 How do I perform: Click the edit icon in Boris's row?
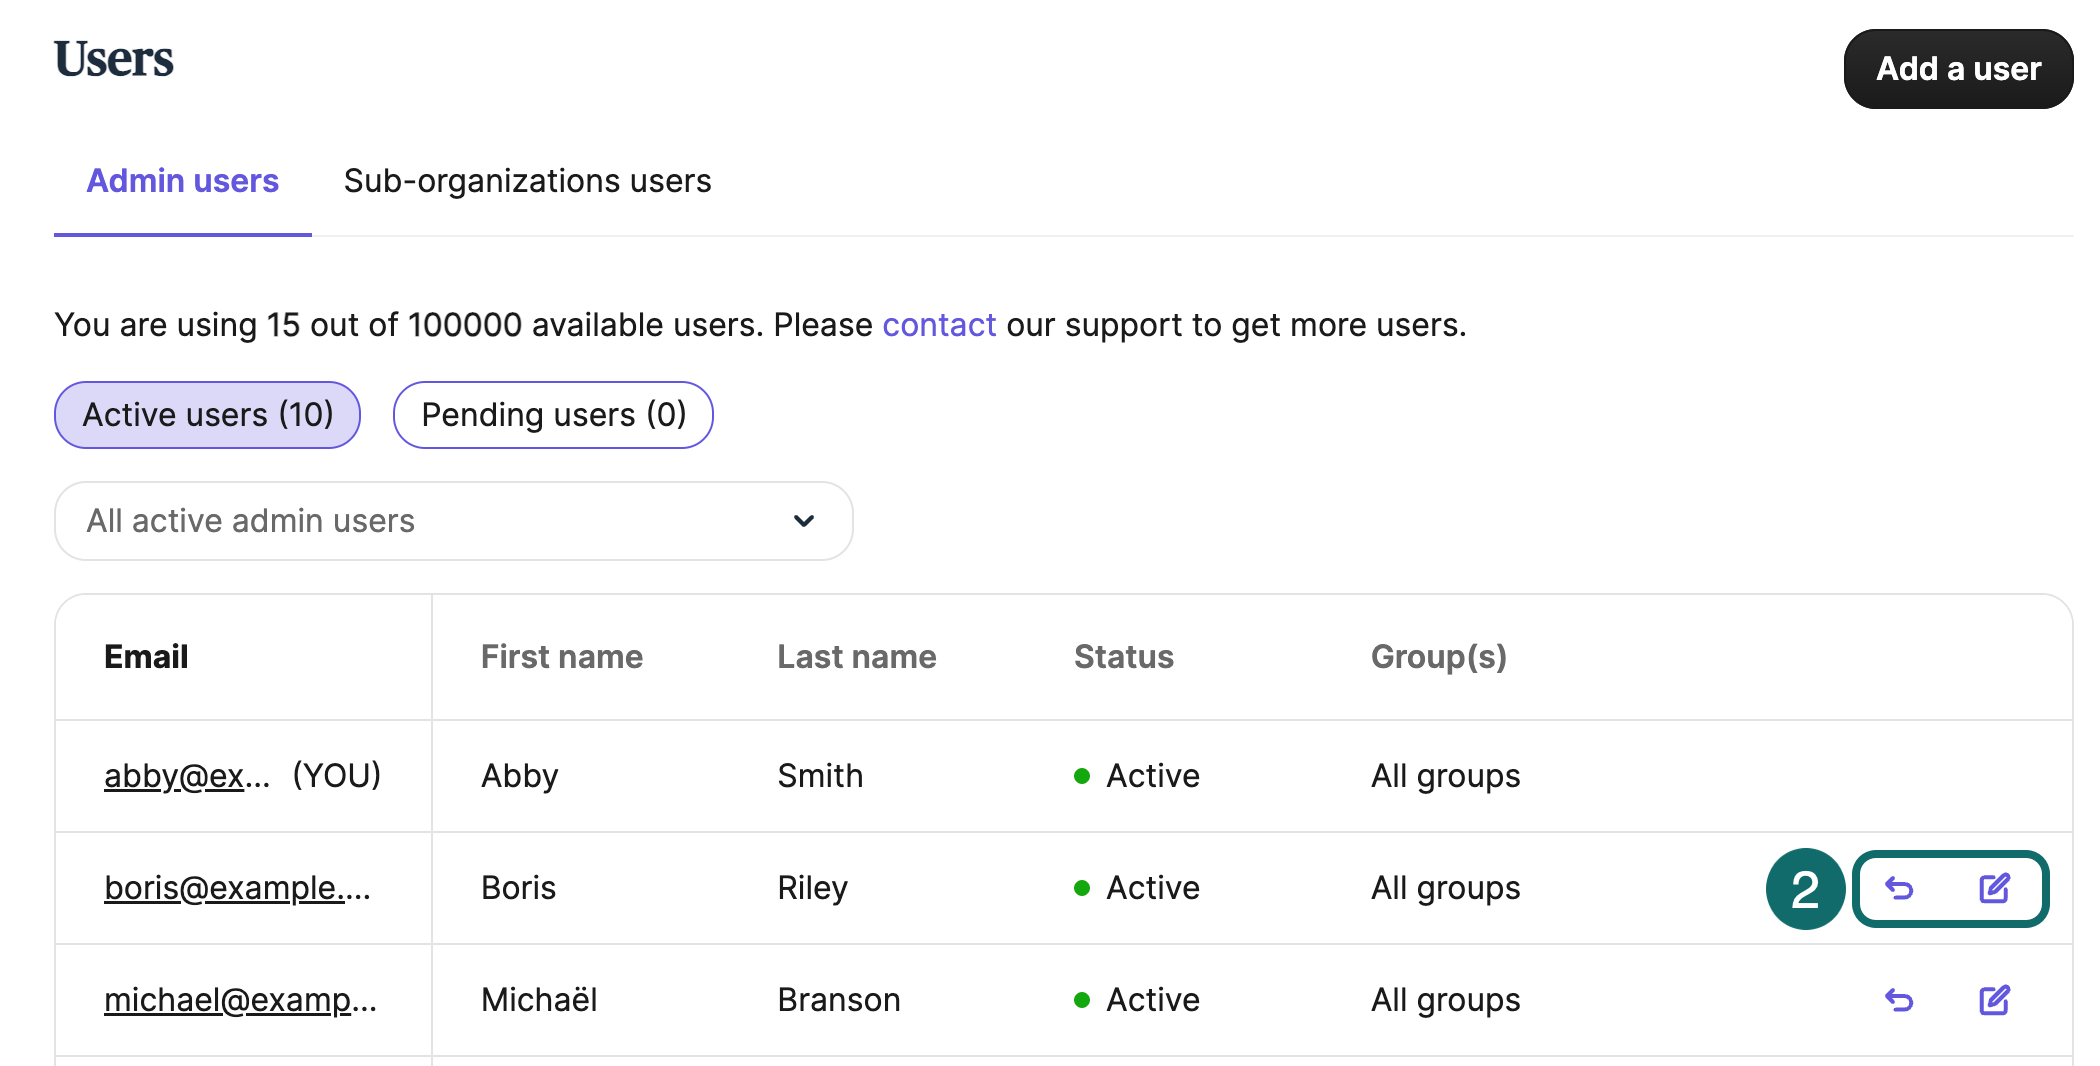1994,888
